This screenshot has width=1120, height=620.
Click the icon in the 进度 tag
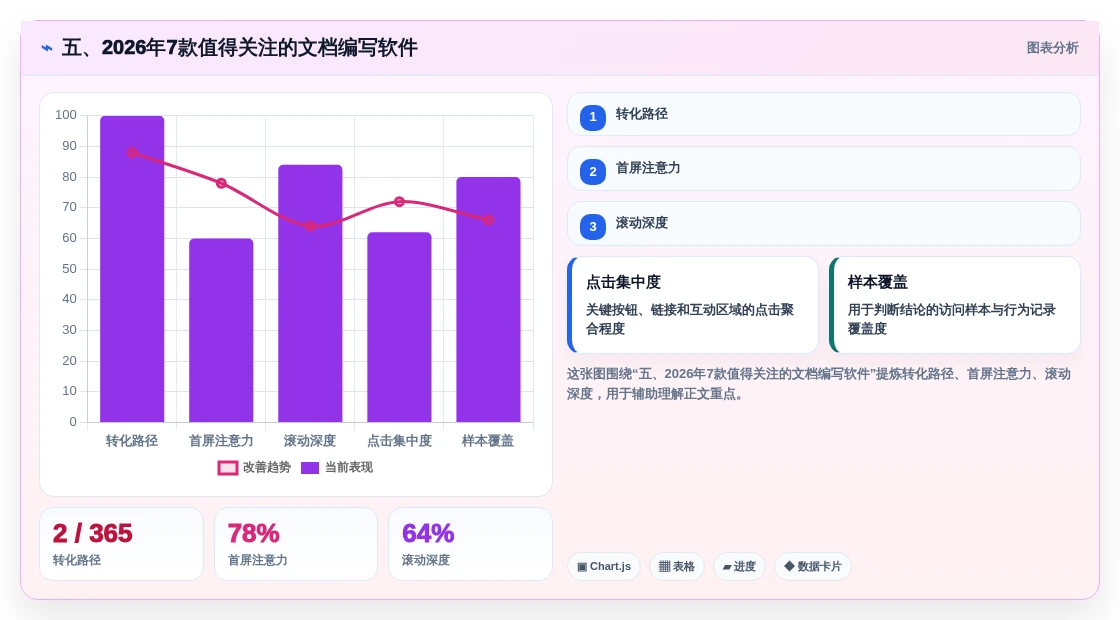(726, 567)
